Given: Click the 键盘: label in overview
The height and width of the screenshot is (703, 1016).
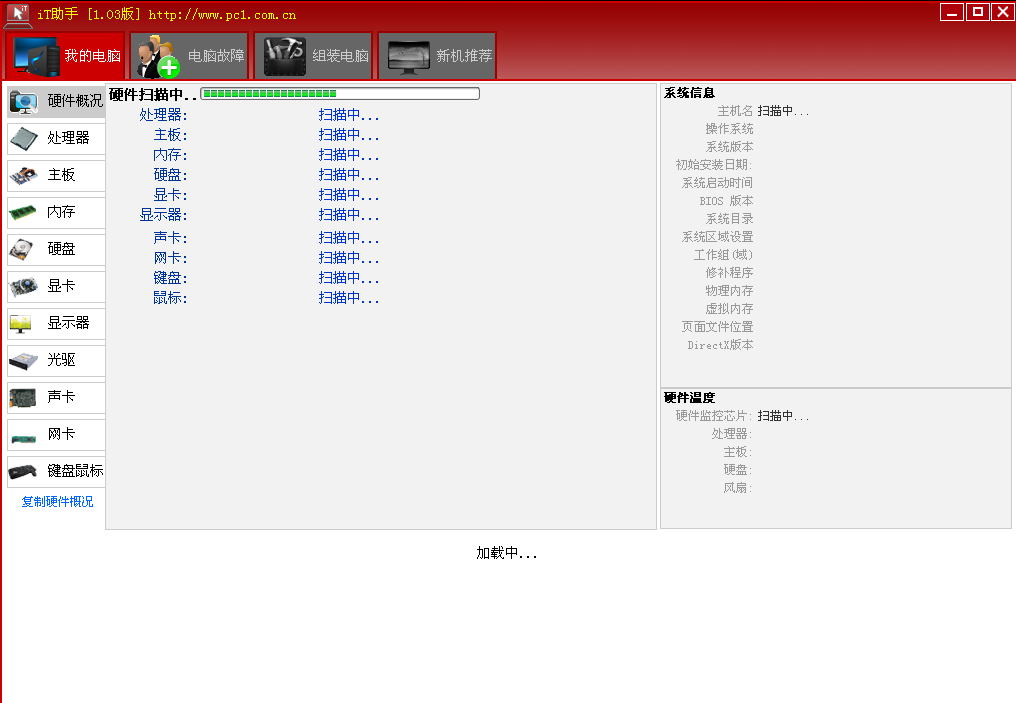Looking at the screenshot, I should point(170,279).
